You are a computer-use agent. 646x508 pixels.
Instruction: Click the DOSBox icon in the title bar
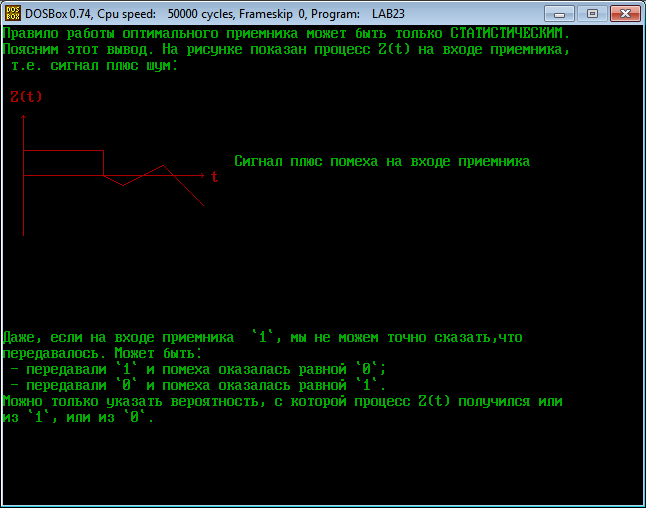(13, 13)
